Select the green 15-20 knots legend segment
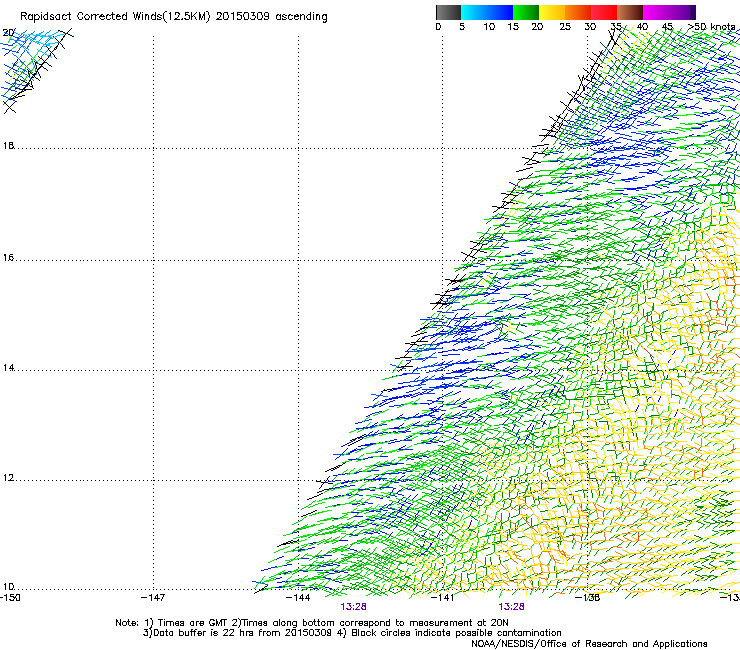740x650 pixels. click(x=526, y=12)
